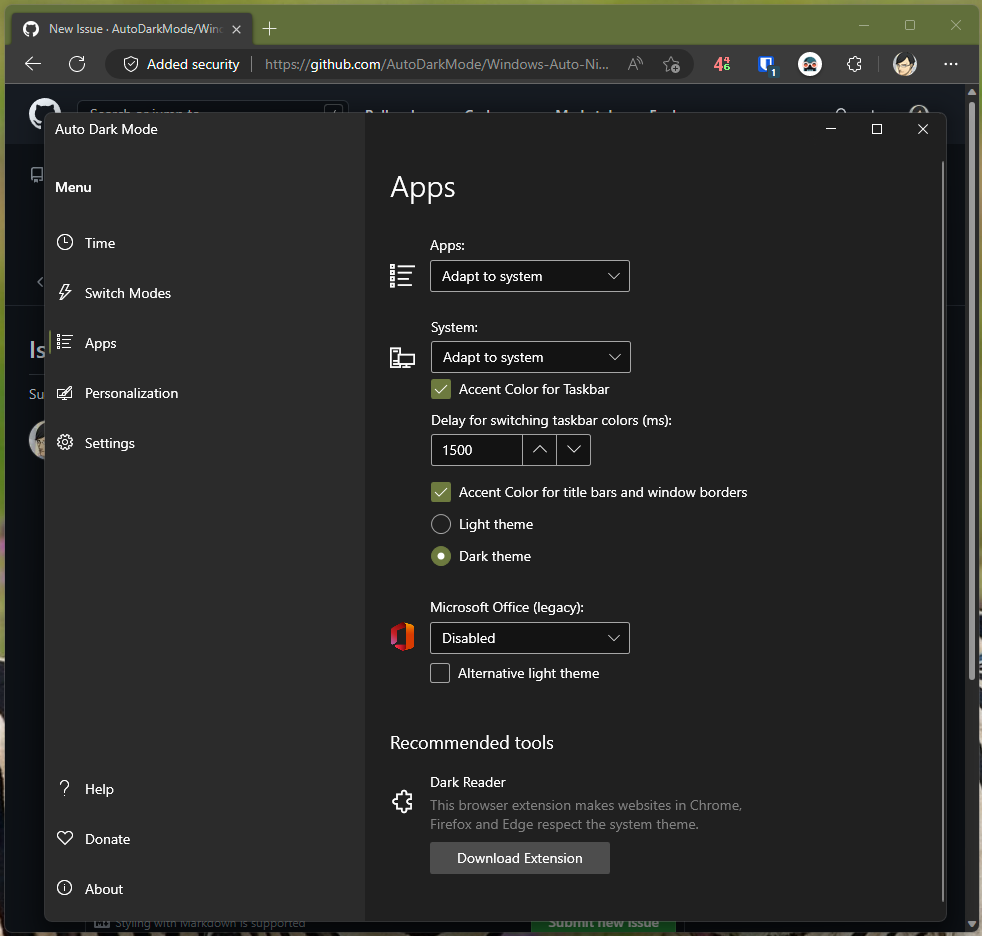The width and height of the screenshot is (982, 936).
Task: Increase taskbar delay with up arrow
Action: (539, 450)
